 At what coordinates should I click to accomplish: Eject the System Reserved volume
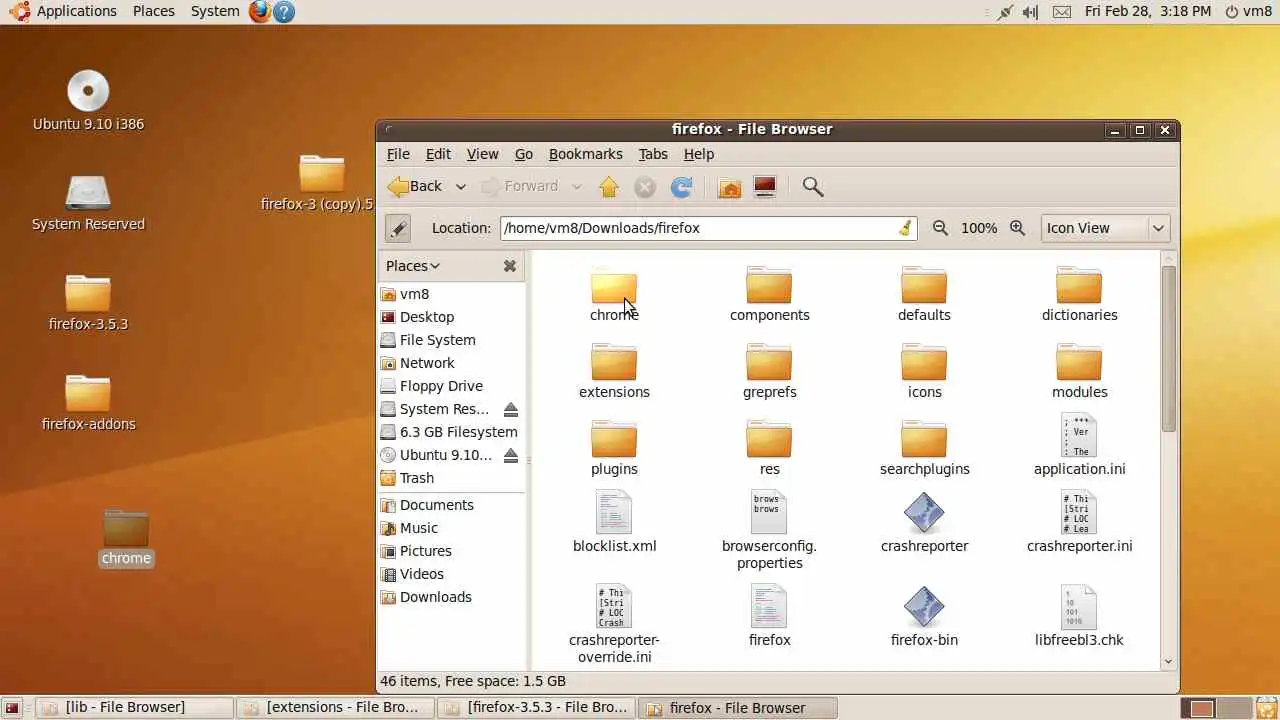pyautogui.click(x=511, y=409)
